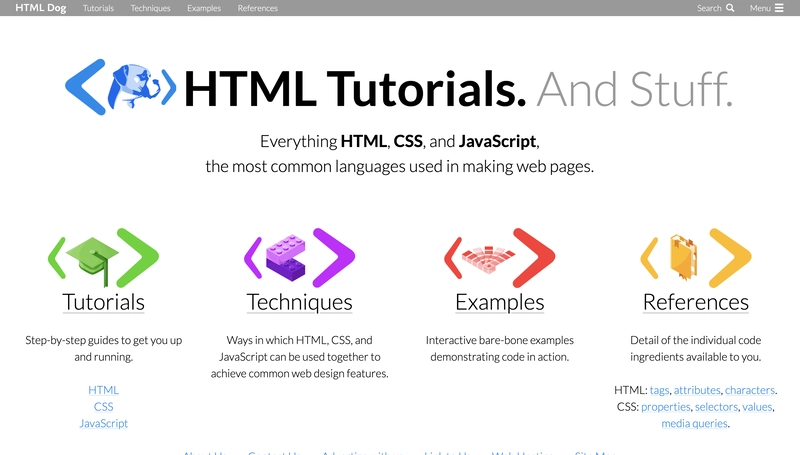Viewport: 800px width, 455px height.
Task: Click the red amphitheater Examples icon
Action: click(499, 258)
